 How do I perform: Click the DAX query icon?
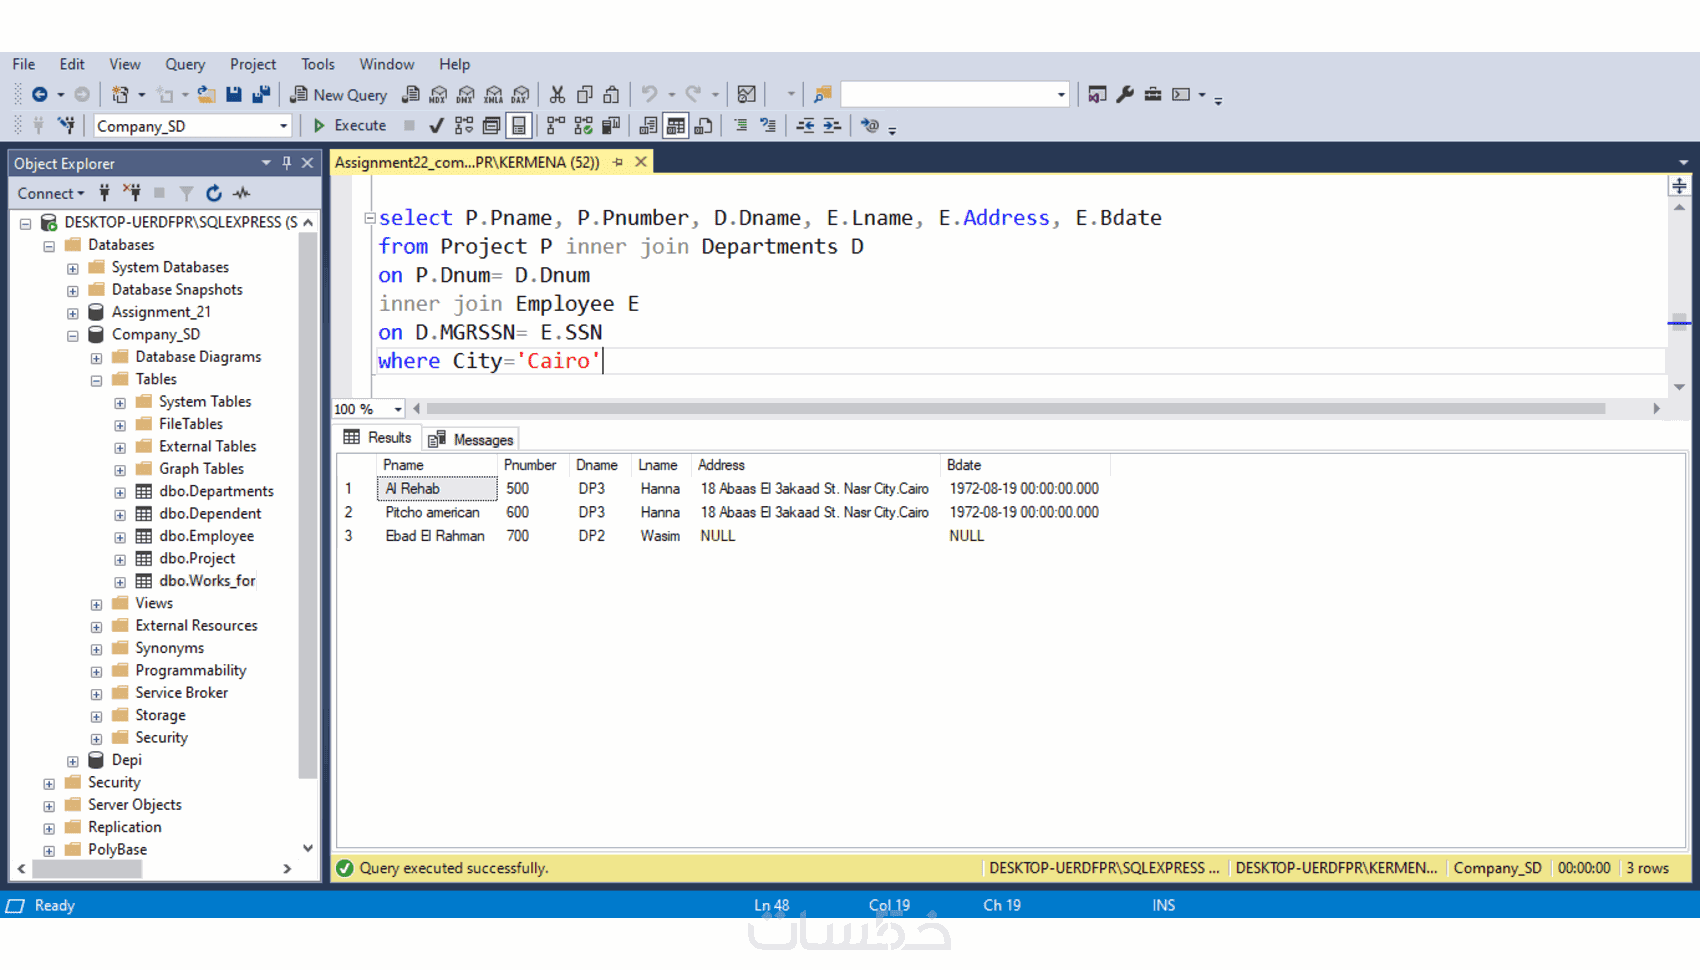[x=520, y=94]
